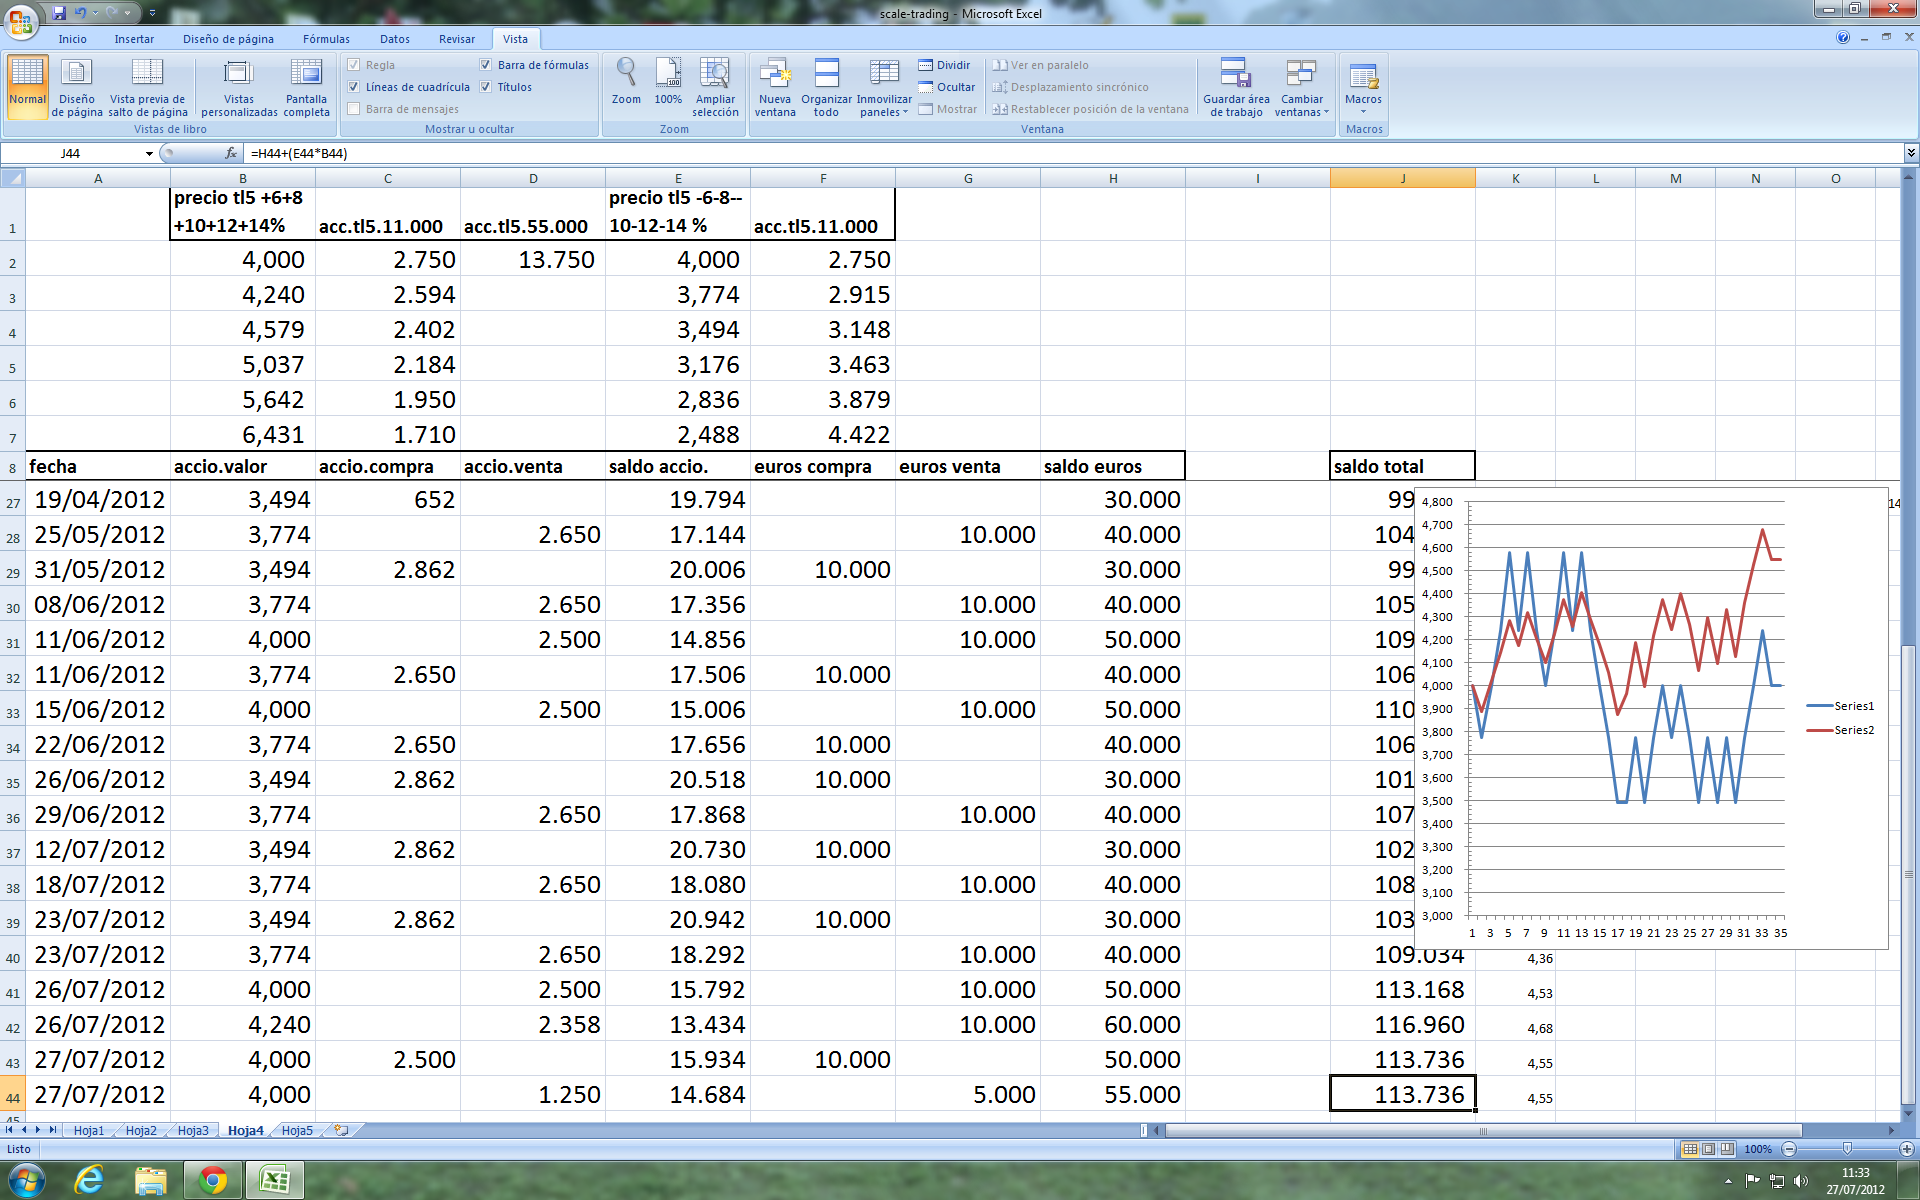Click the Ocultar window button
Image resolution: width=1920 pixels, height=1200 pixels.
(x=947, y=87)
